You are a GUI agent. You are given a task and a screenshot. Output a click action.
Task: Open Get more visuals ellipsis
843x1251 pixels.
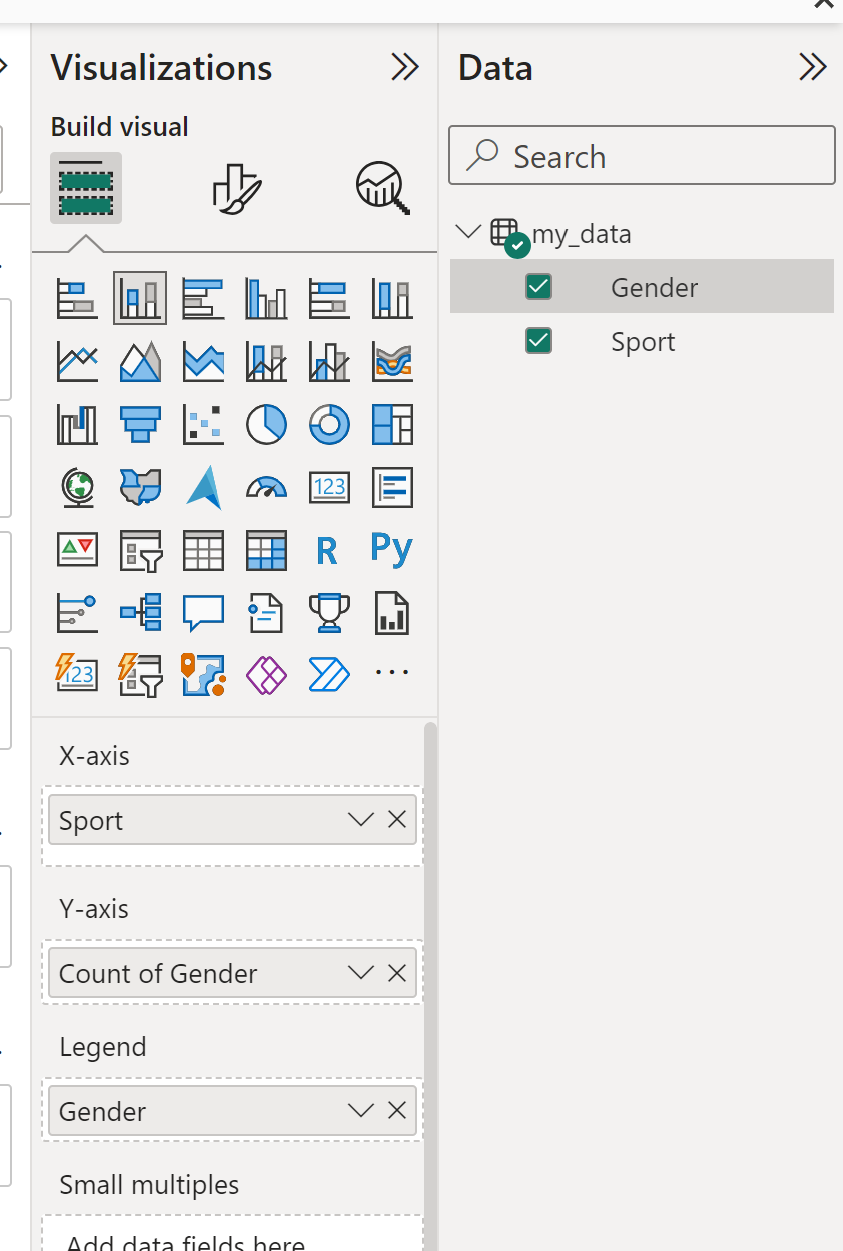(392, 674)
